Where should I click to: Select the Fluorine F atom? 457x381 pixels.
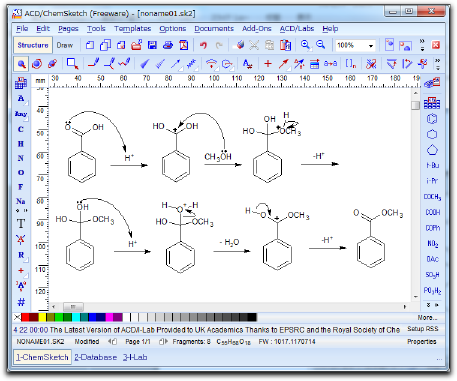coord(21,187)
